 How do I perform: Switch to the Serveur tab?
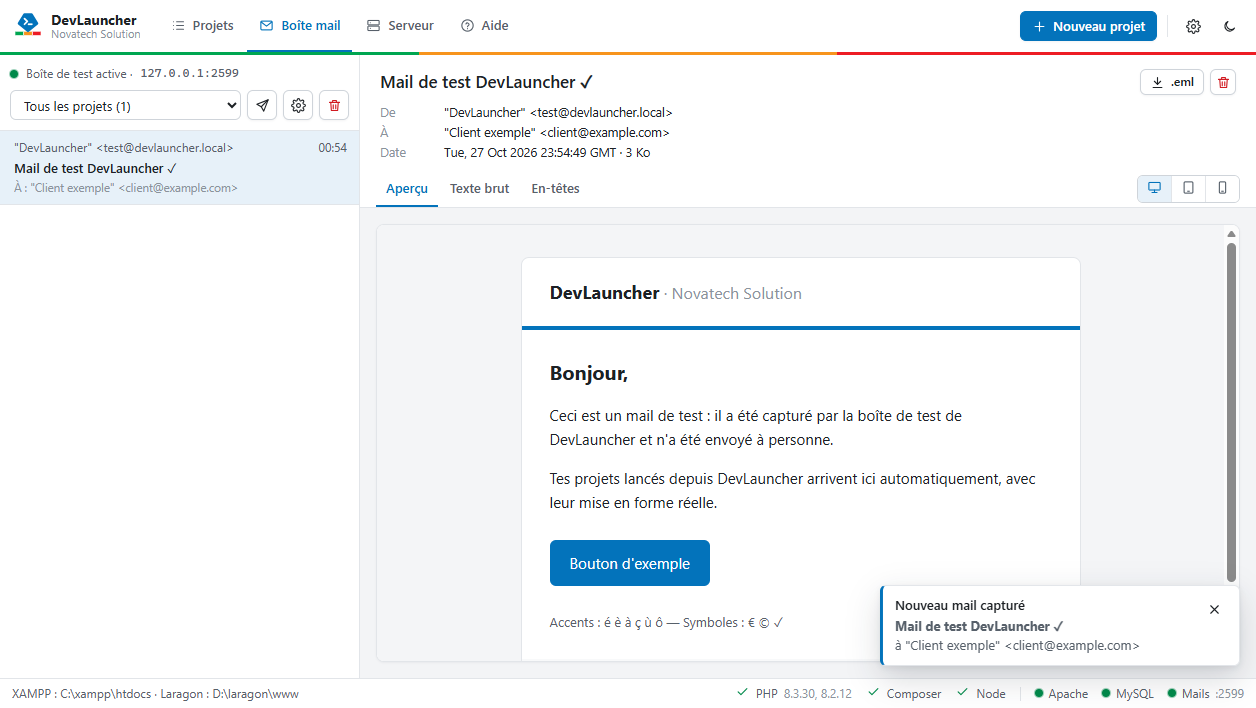coord(400,26)
